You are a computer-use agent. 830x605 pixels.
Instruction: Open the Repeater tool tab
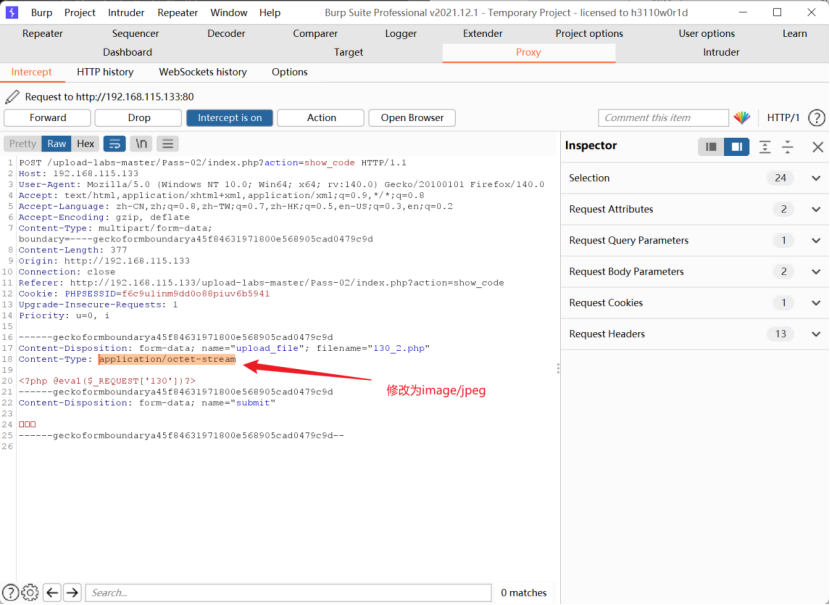pos(42,33)
